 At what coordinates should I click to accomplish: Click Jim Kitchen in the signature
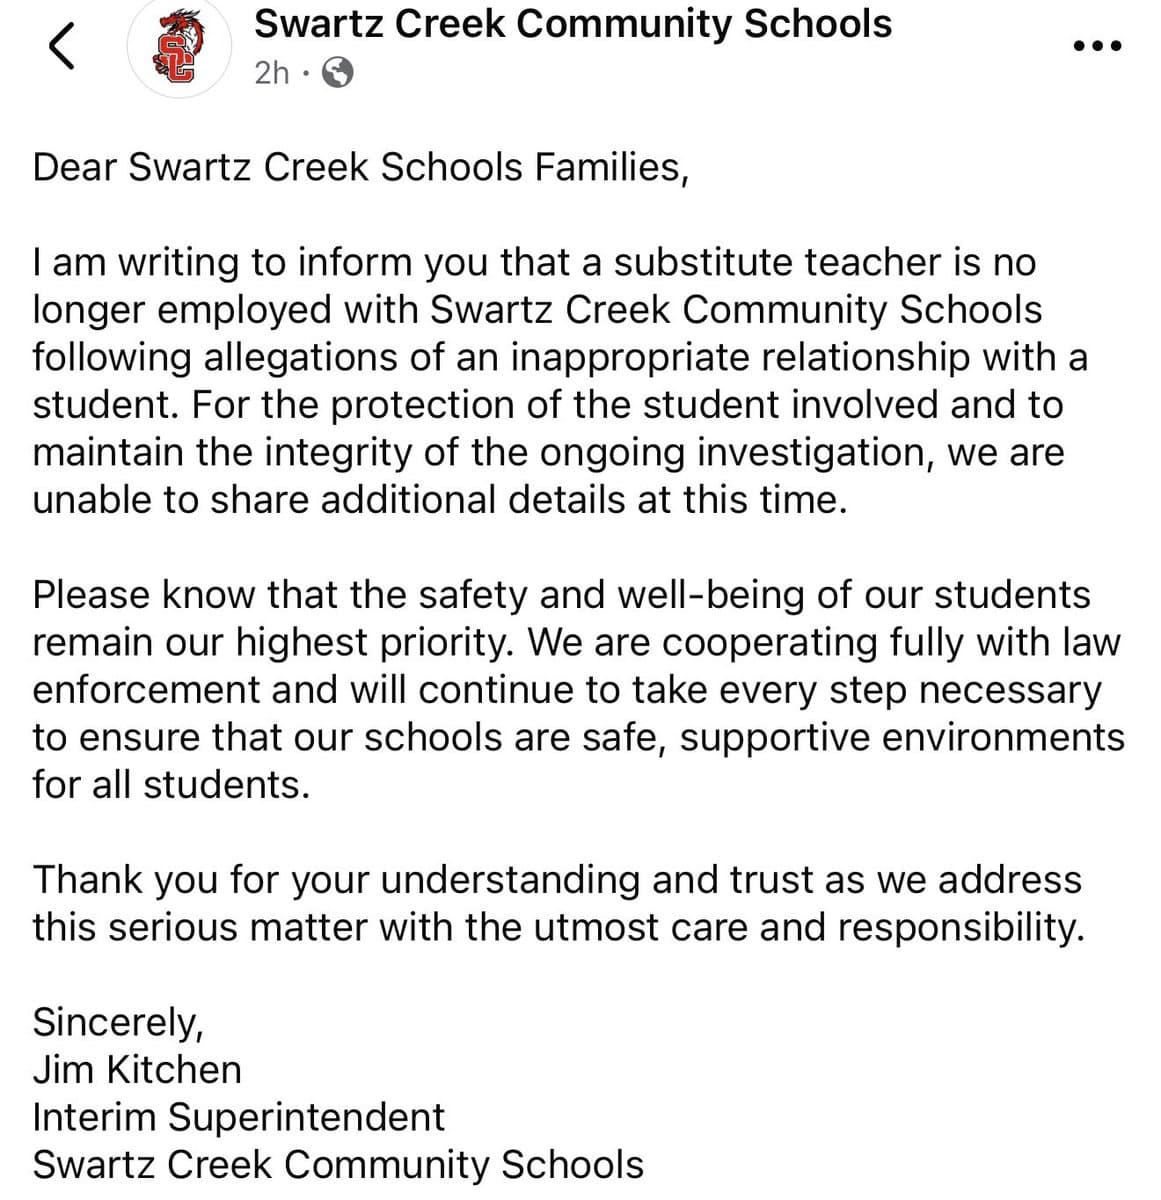click(137, 1069)
